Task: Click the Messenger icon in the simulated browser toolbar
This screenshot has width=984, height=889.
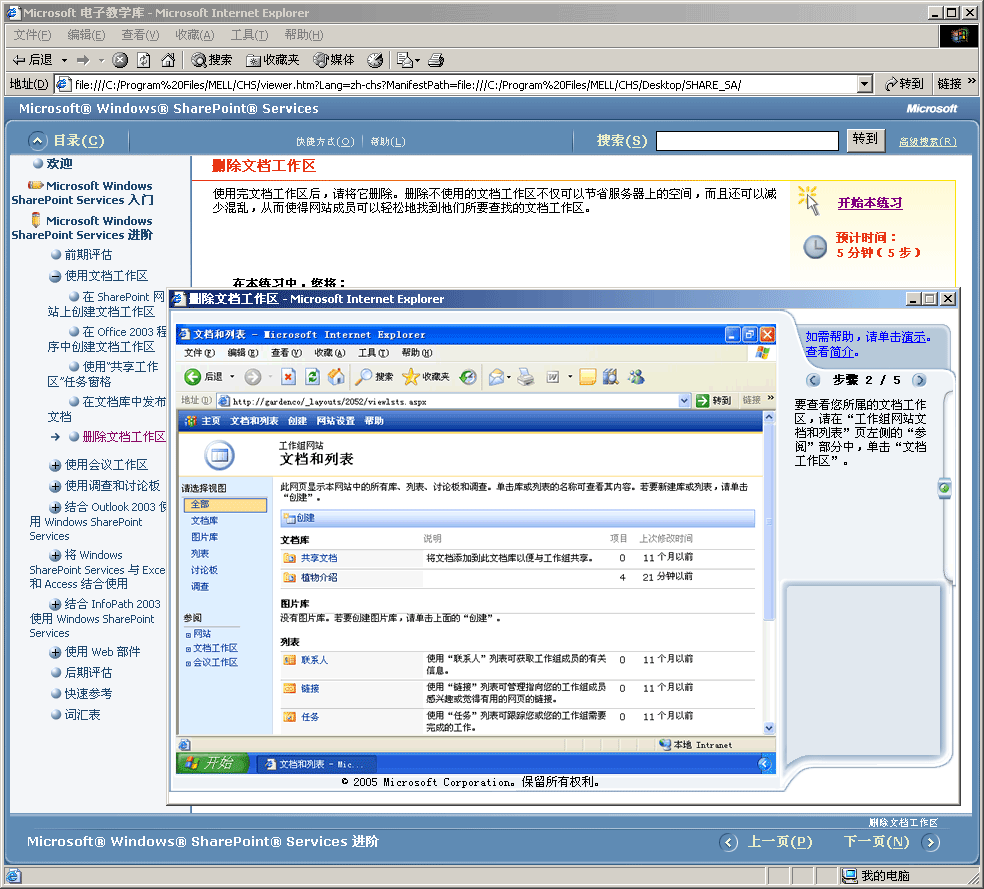Action: (x=636, y=376)
